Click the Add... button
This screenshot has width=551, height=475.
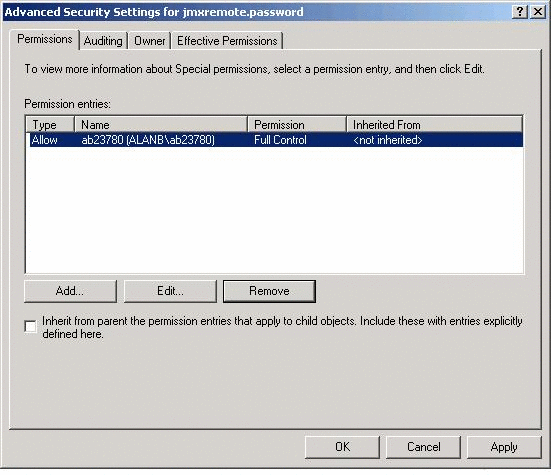click(70, 291)
